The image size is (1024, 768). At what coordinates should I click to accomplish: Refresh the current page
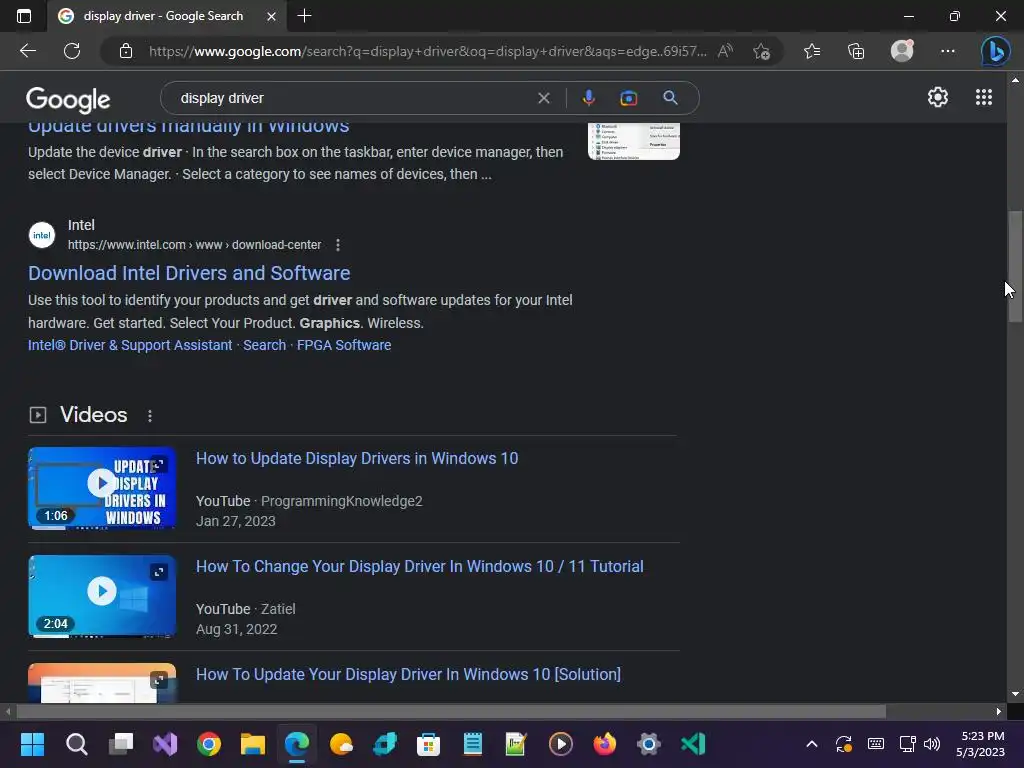[72, 51]
